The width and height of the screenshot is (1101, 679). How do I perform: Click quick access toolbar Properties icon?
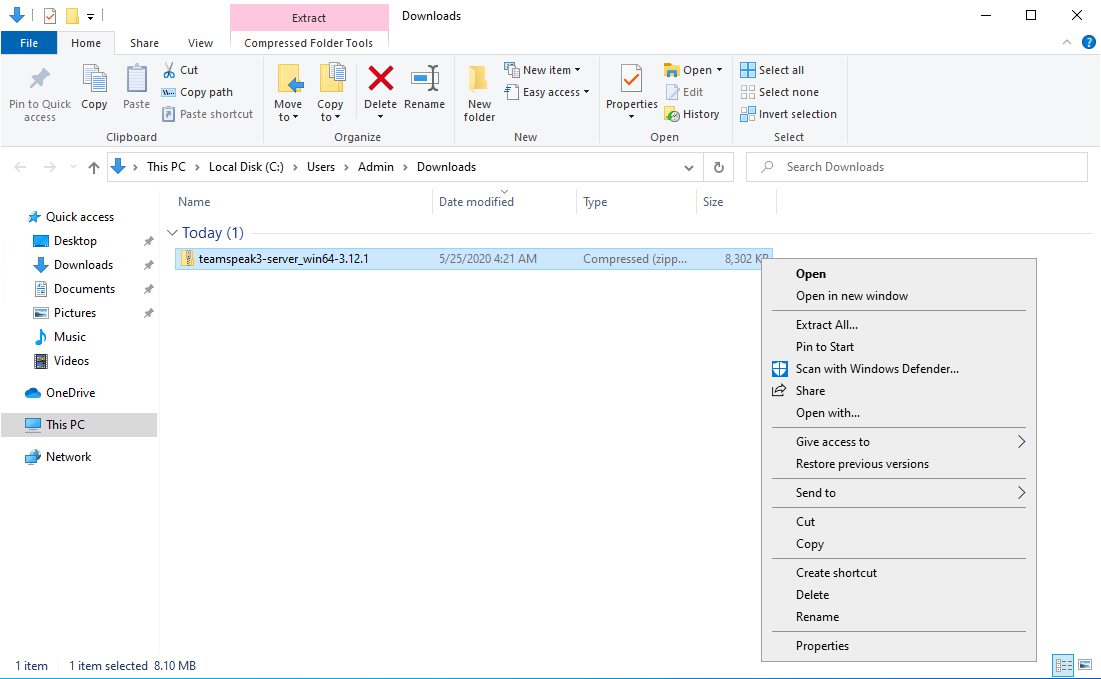(49, 15)
